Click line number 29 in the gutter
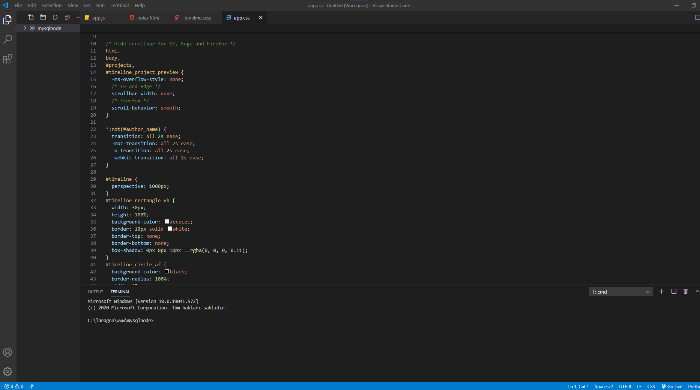The width and height of the screenshot is (700, 390). pyautogui.click(x=93, y=179)
